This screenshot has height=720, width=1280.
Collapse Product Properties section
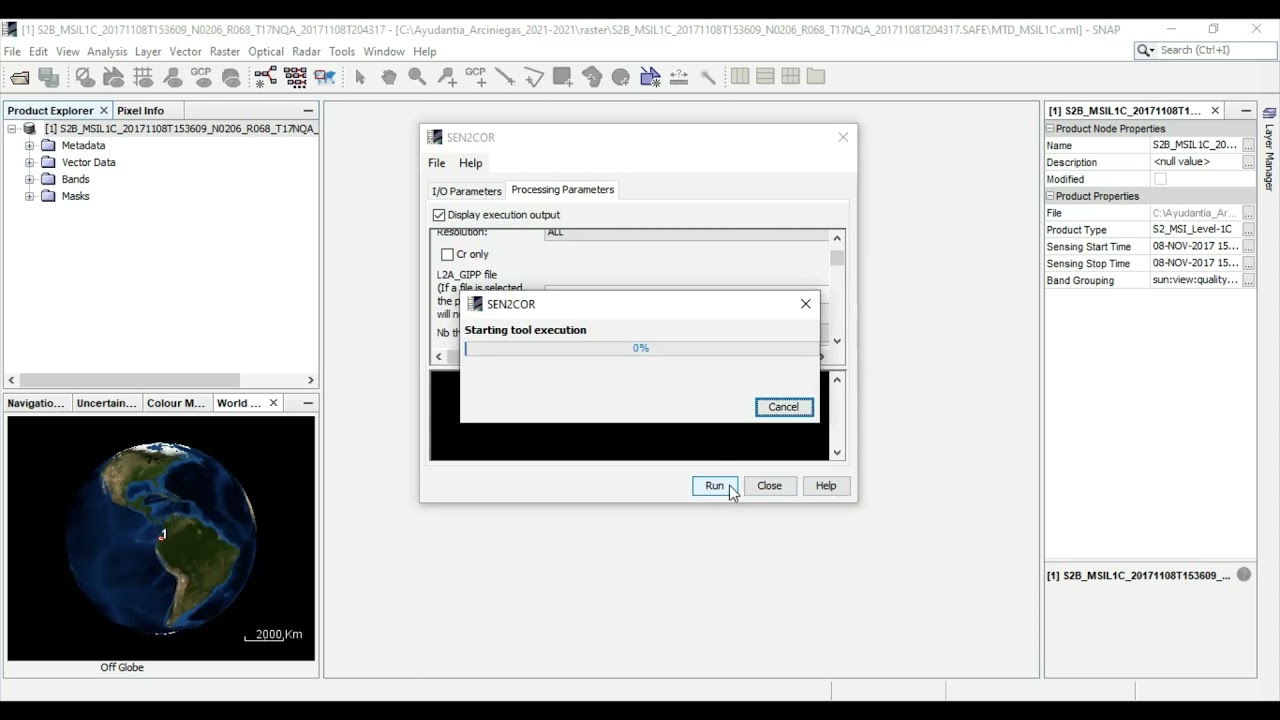[1050, 196]
